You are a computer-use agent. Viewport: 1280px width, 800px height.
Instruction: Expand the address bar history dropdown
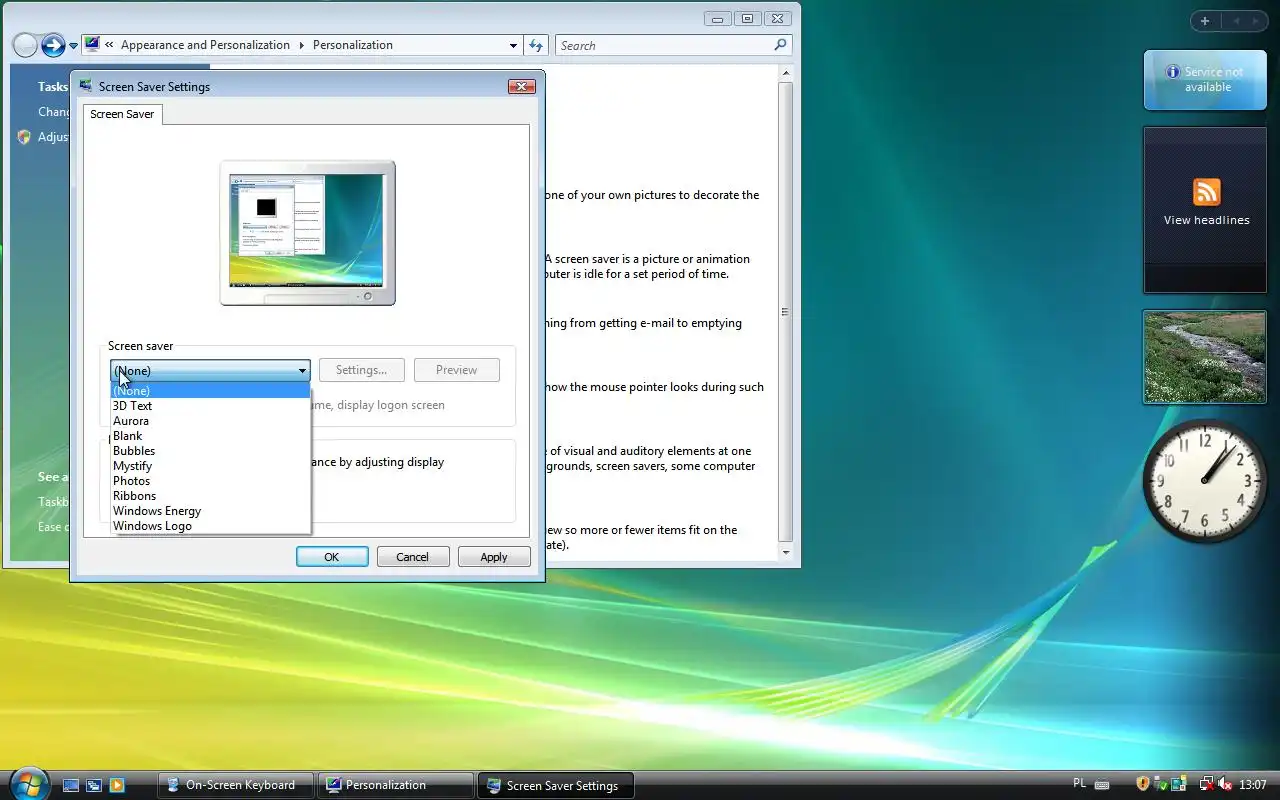513,45
